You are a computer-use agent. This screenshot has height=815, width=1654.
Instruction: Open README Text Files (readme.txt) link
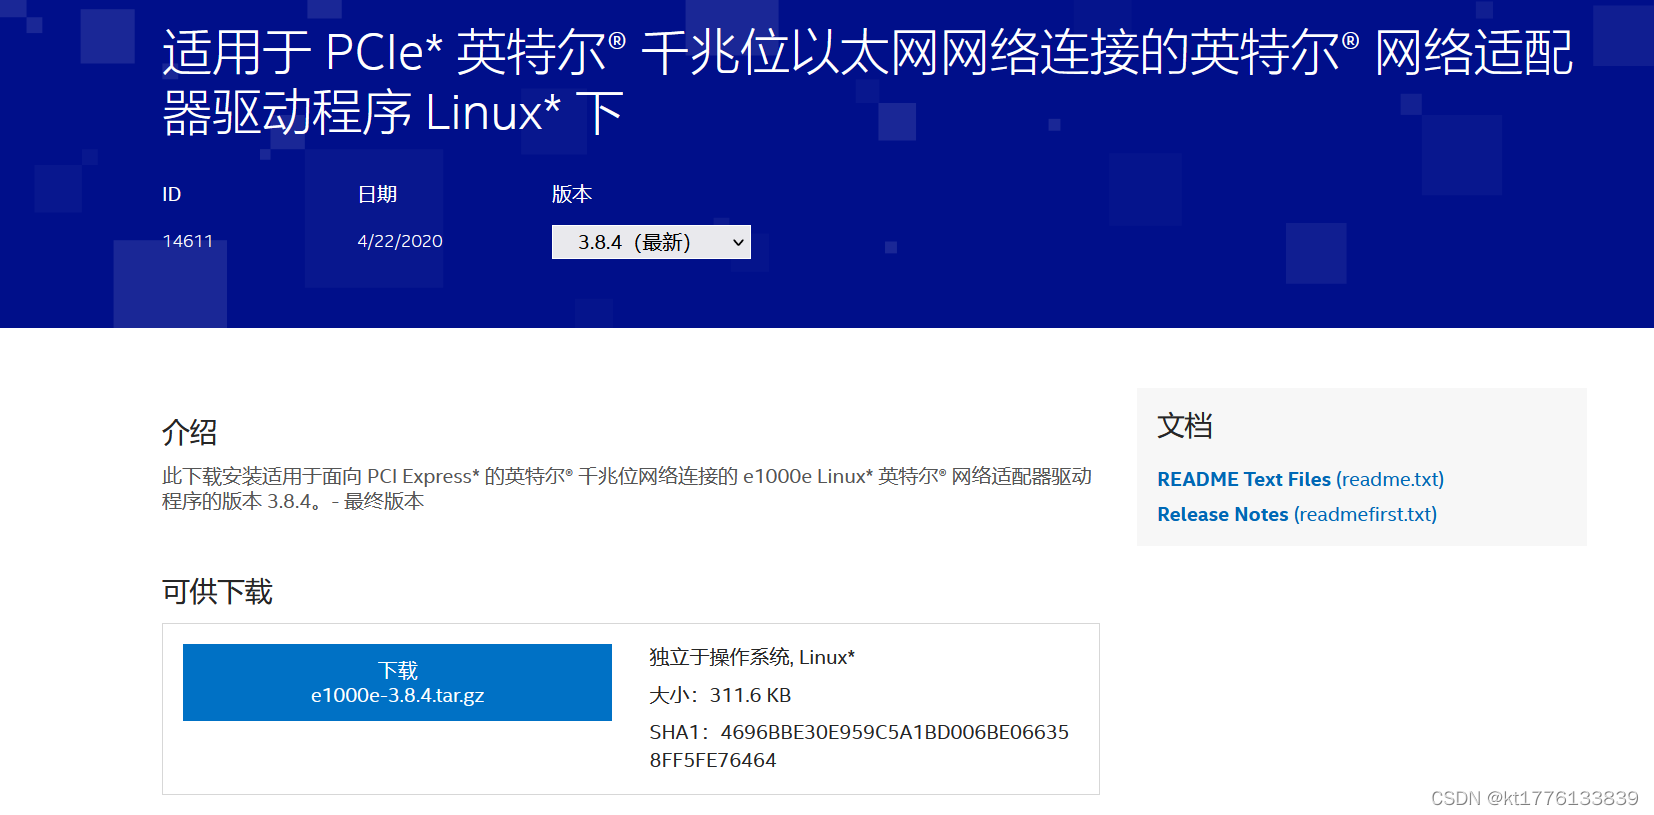(1300, 479)
